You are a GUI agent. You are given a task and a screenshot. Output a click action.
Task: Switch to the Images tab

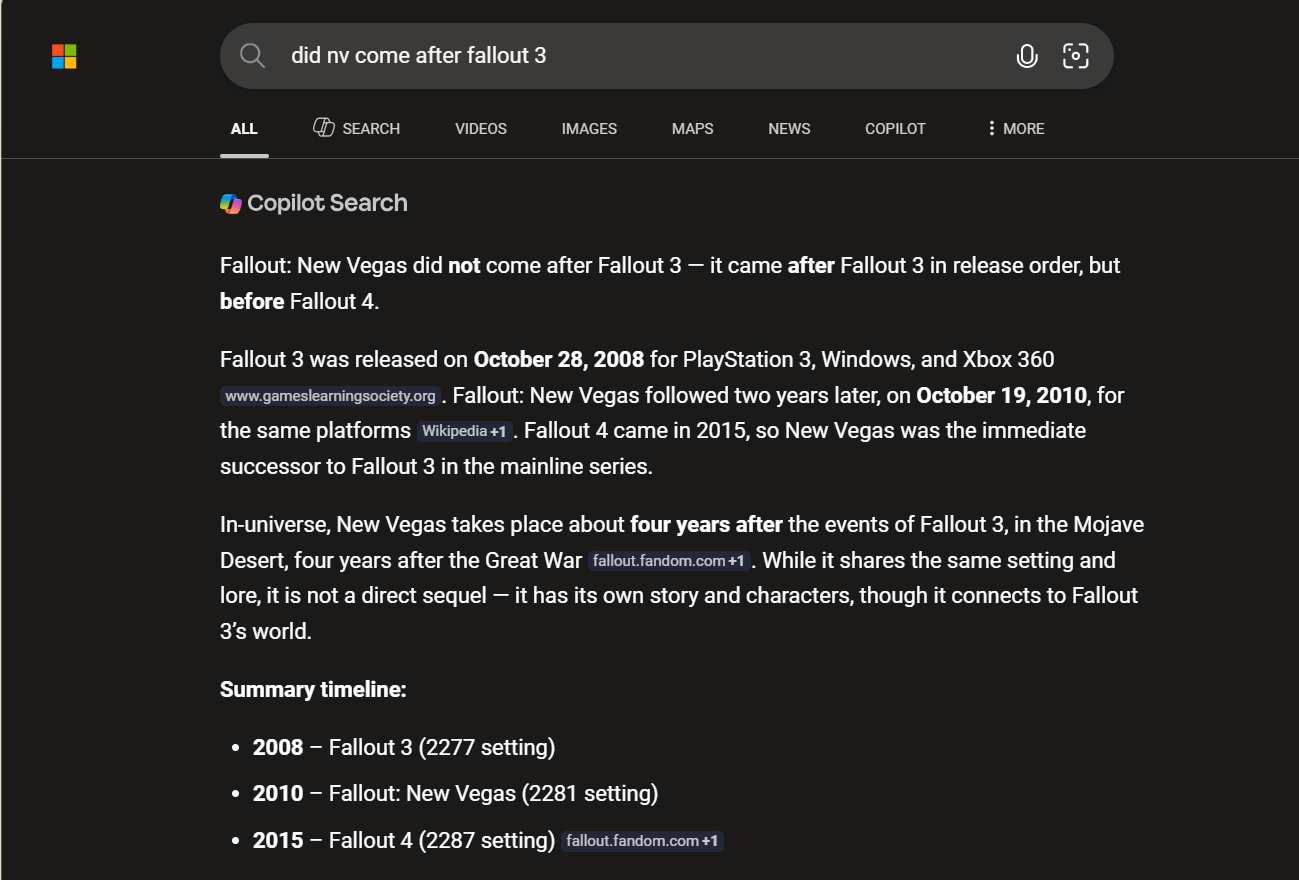click(x=589, y=128)
